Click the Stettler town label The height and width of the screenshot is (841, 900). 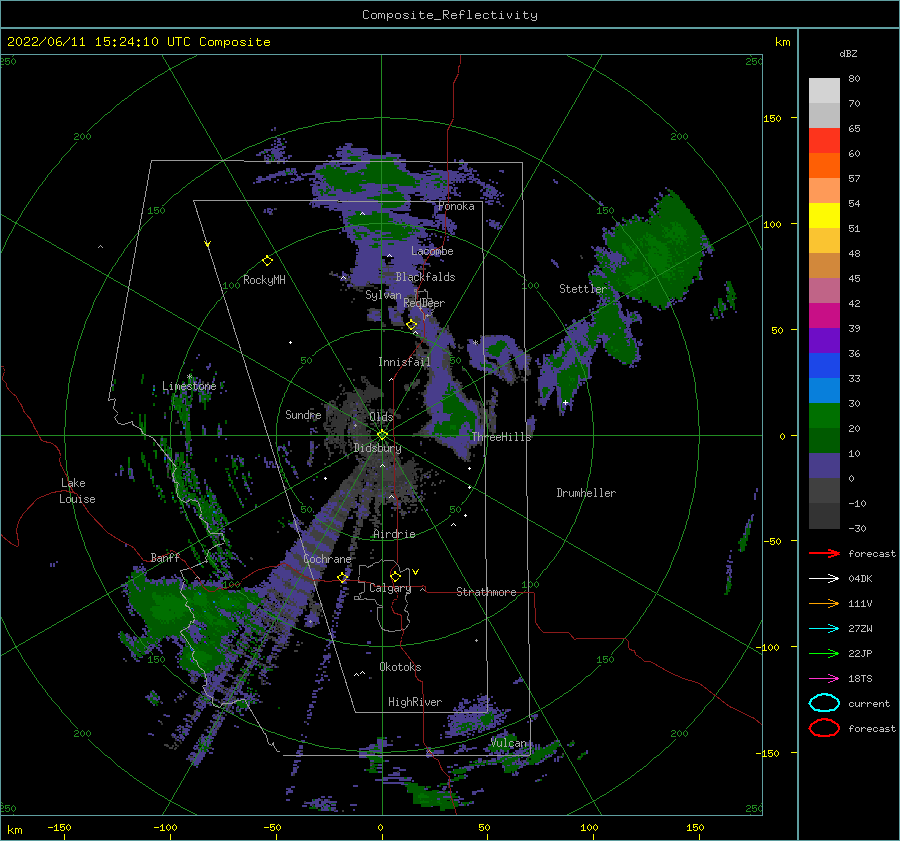coord(583,289)
